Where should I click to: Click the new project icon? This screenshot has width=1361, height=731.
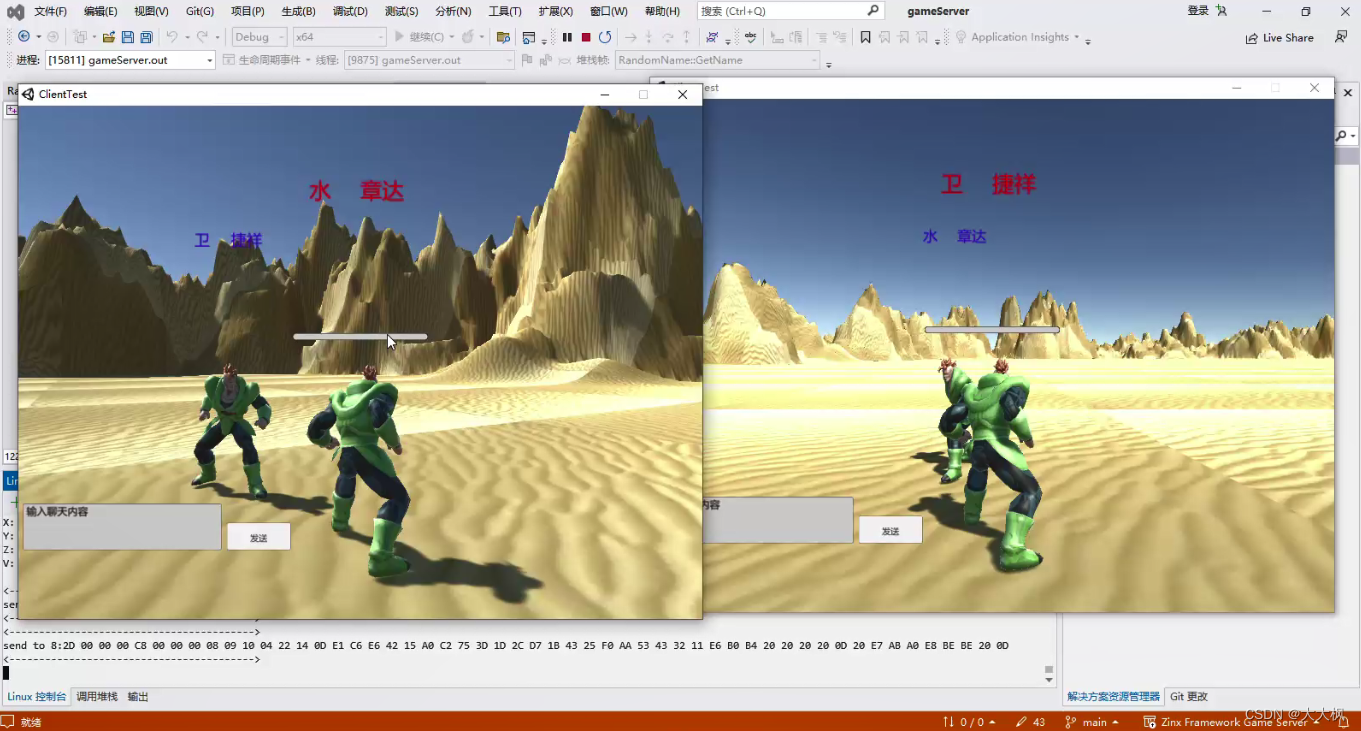point(79,37)
